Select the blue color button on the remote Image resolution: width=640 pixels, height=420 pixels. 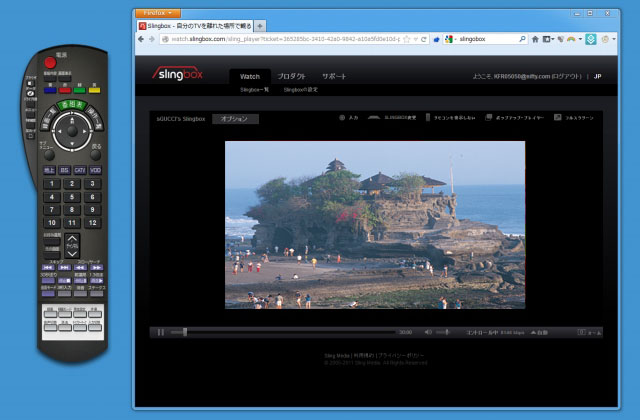click(50, 90)
